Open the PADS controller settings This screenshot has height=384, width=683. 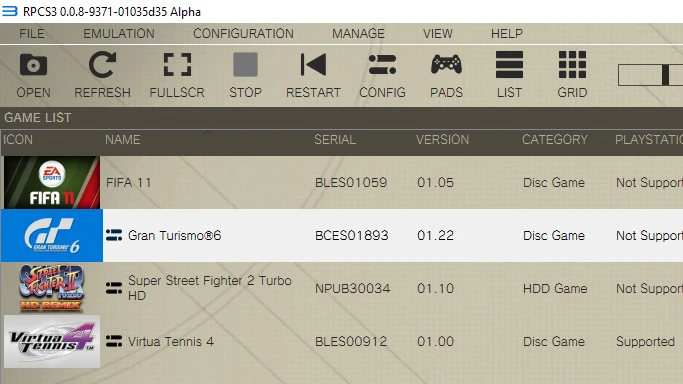[446, 65]
